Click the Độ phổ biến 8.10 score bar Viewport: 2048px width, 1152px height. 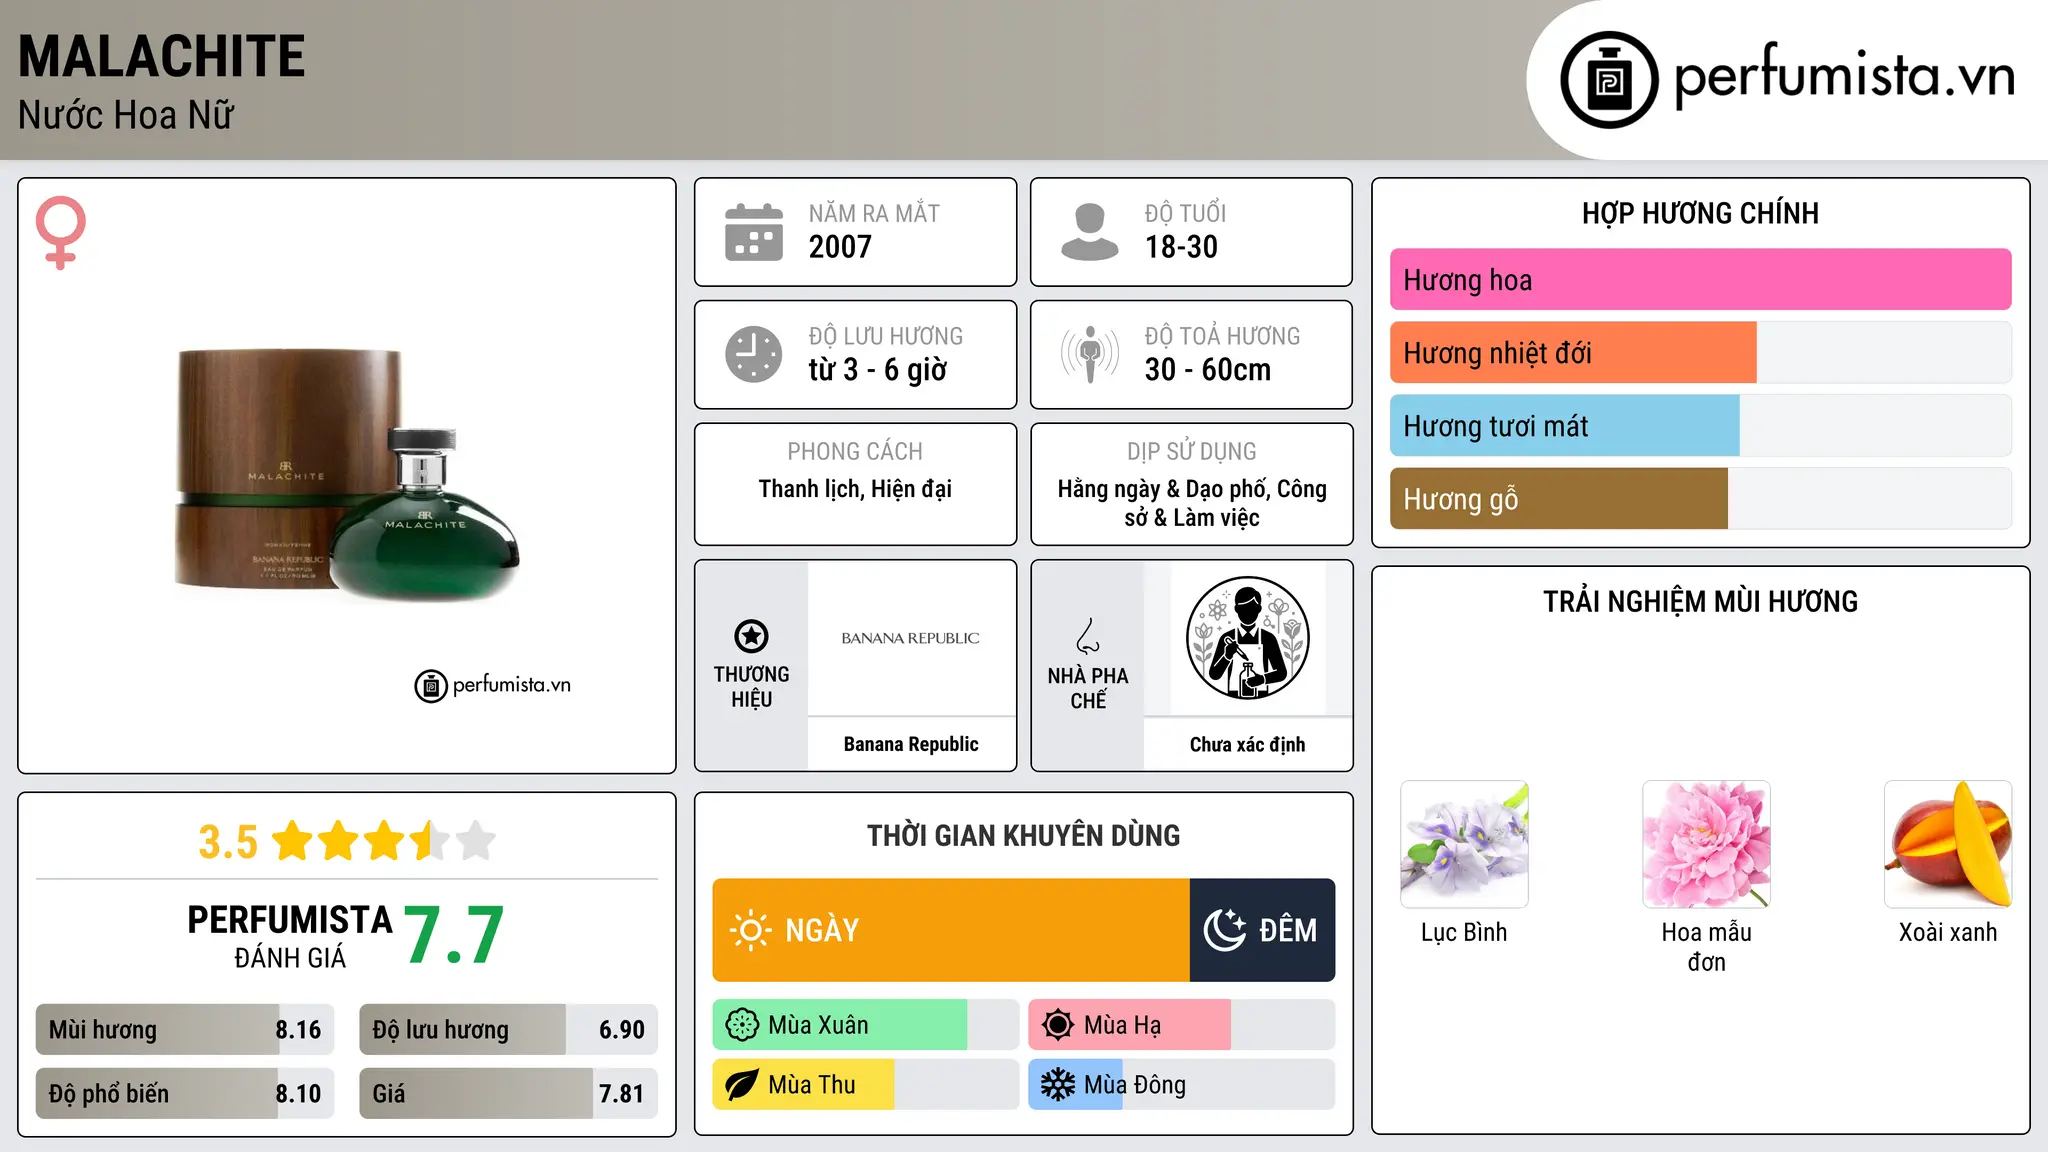click(185, 1093)
